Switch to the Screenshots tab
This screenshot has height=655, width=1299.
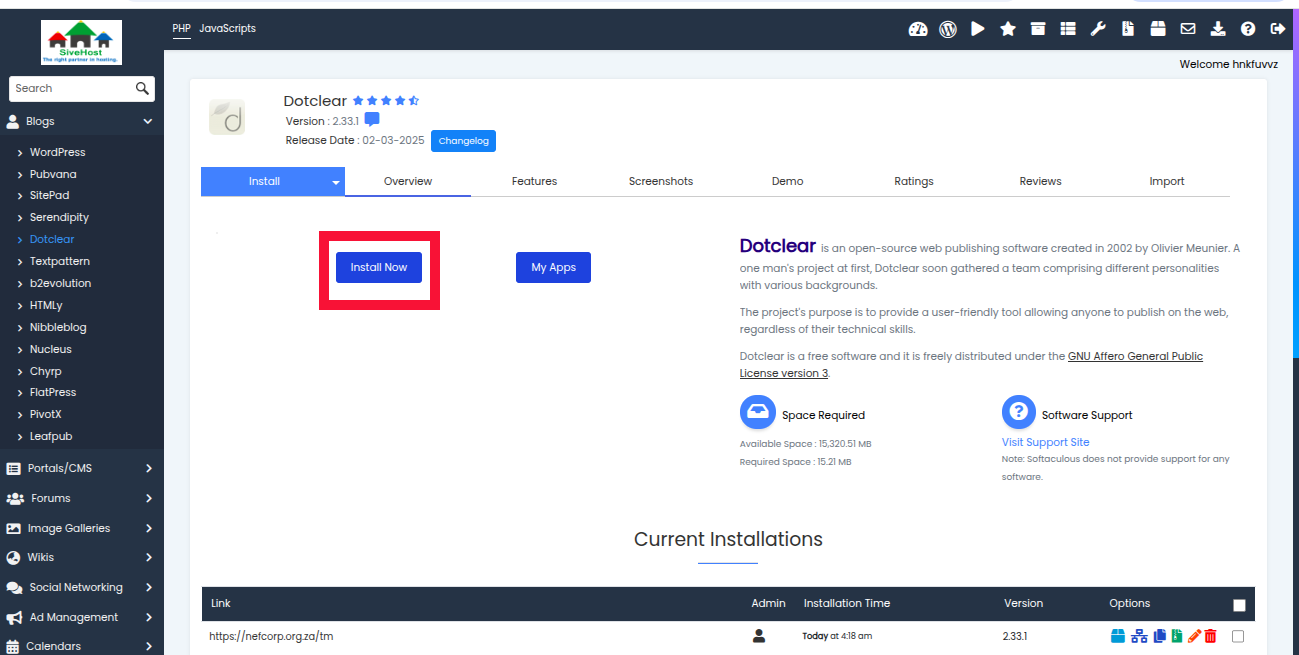pyautogui.click(x=661, y=181)
